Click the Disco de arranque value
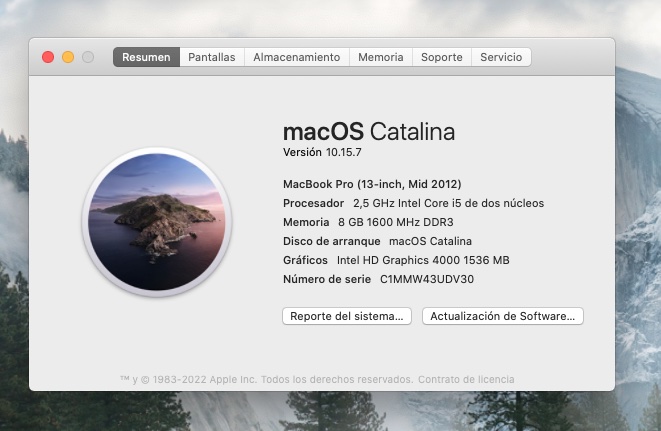The width and height of the screenshot is (661, 431). click(x=430, y=241)
